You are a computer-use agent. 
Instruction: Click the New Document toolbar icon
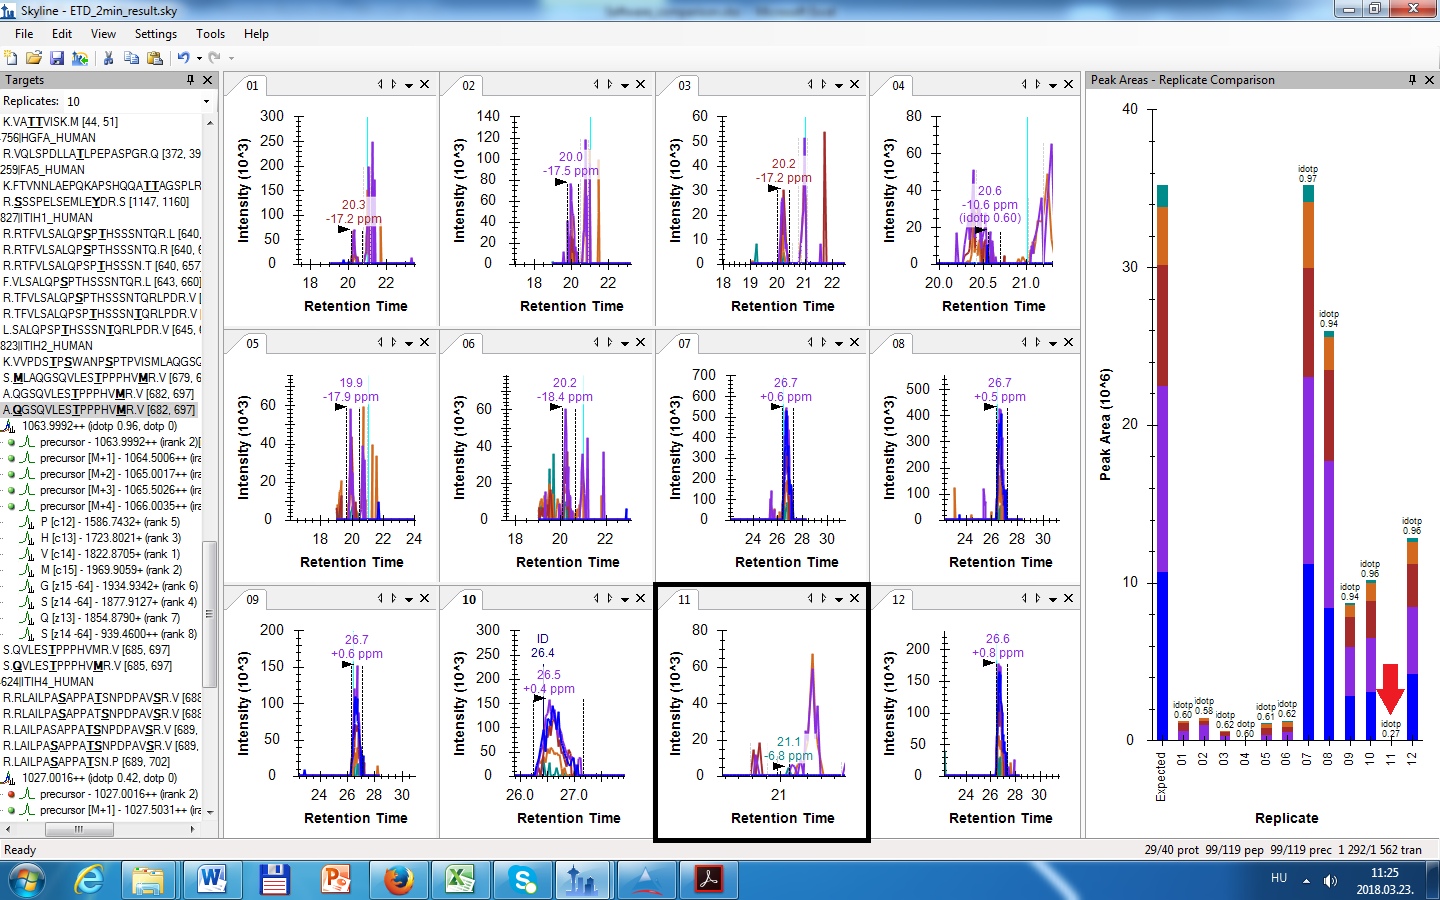(11, 58)
